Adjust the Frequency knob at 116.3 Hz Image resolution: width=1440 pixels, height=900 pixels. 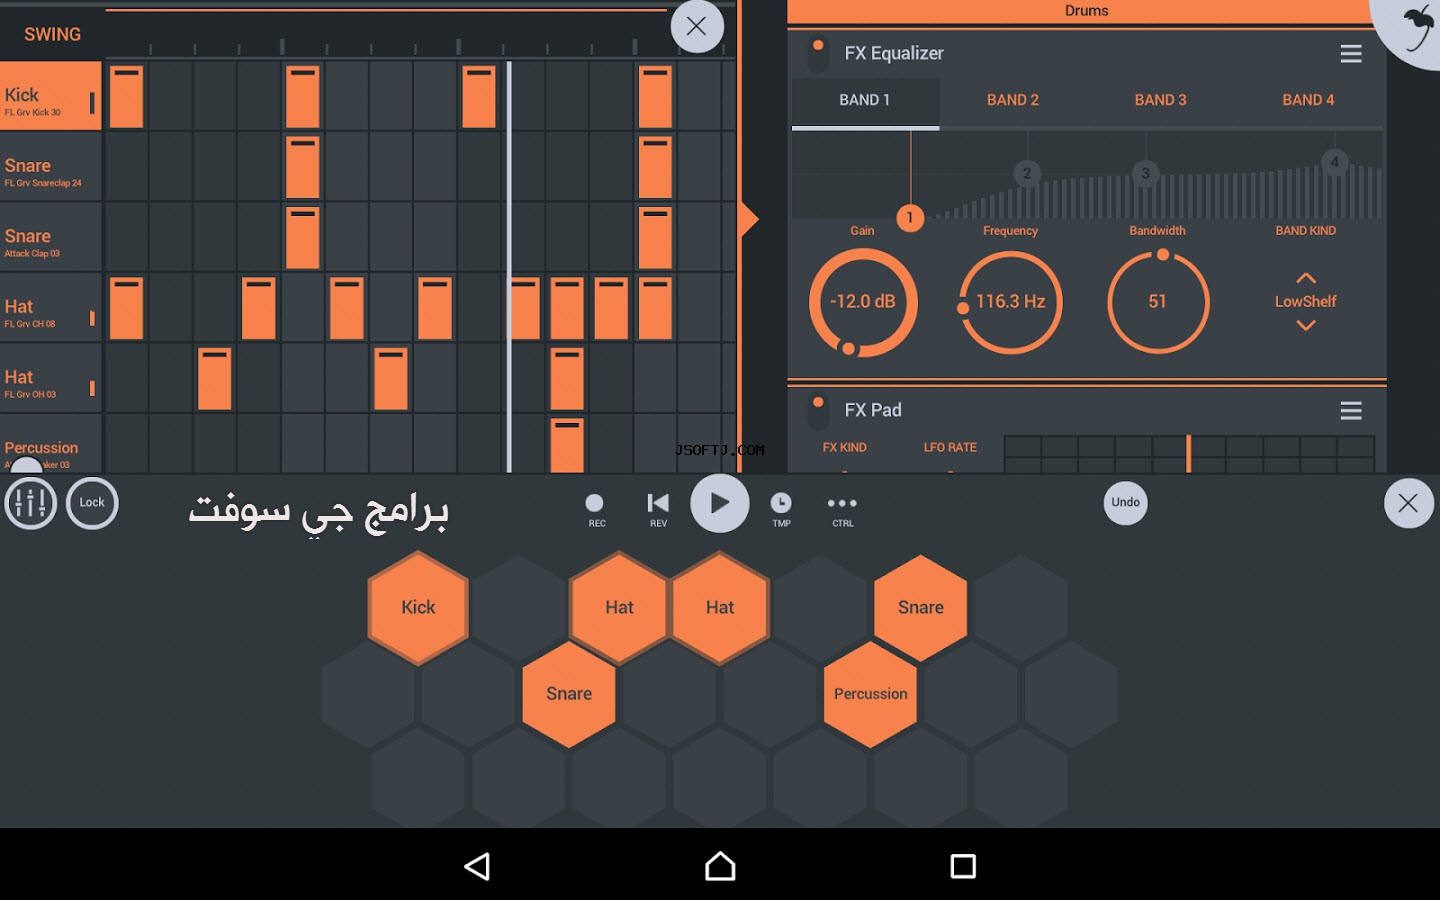[x=1011, y=302]
